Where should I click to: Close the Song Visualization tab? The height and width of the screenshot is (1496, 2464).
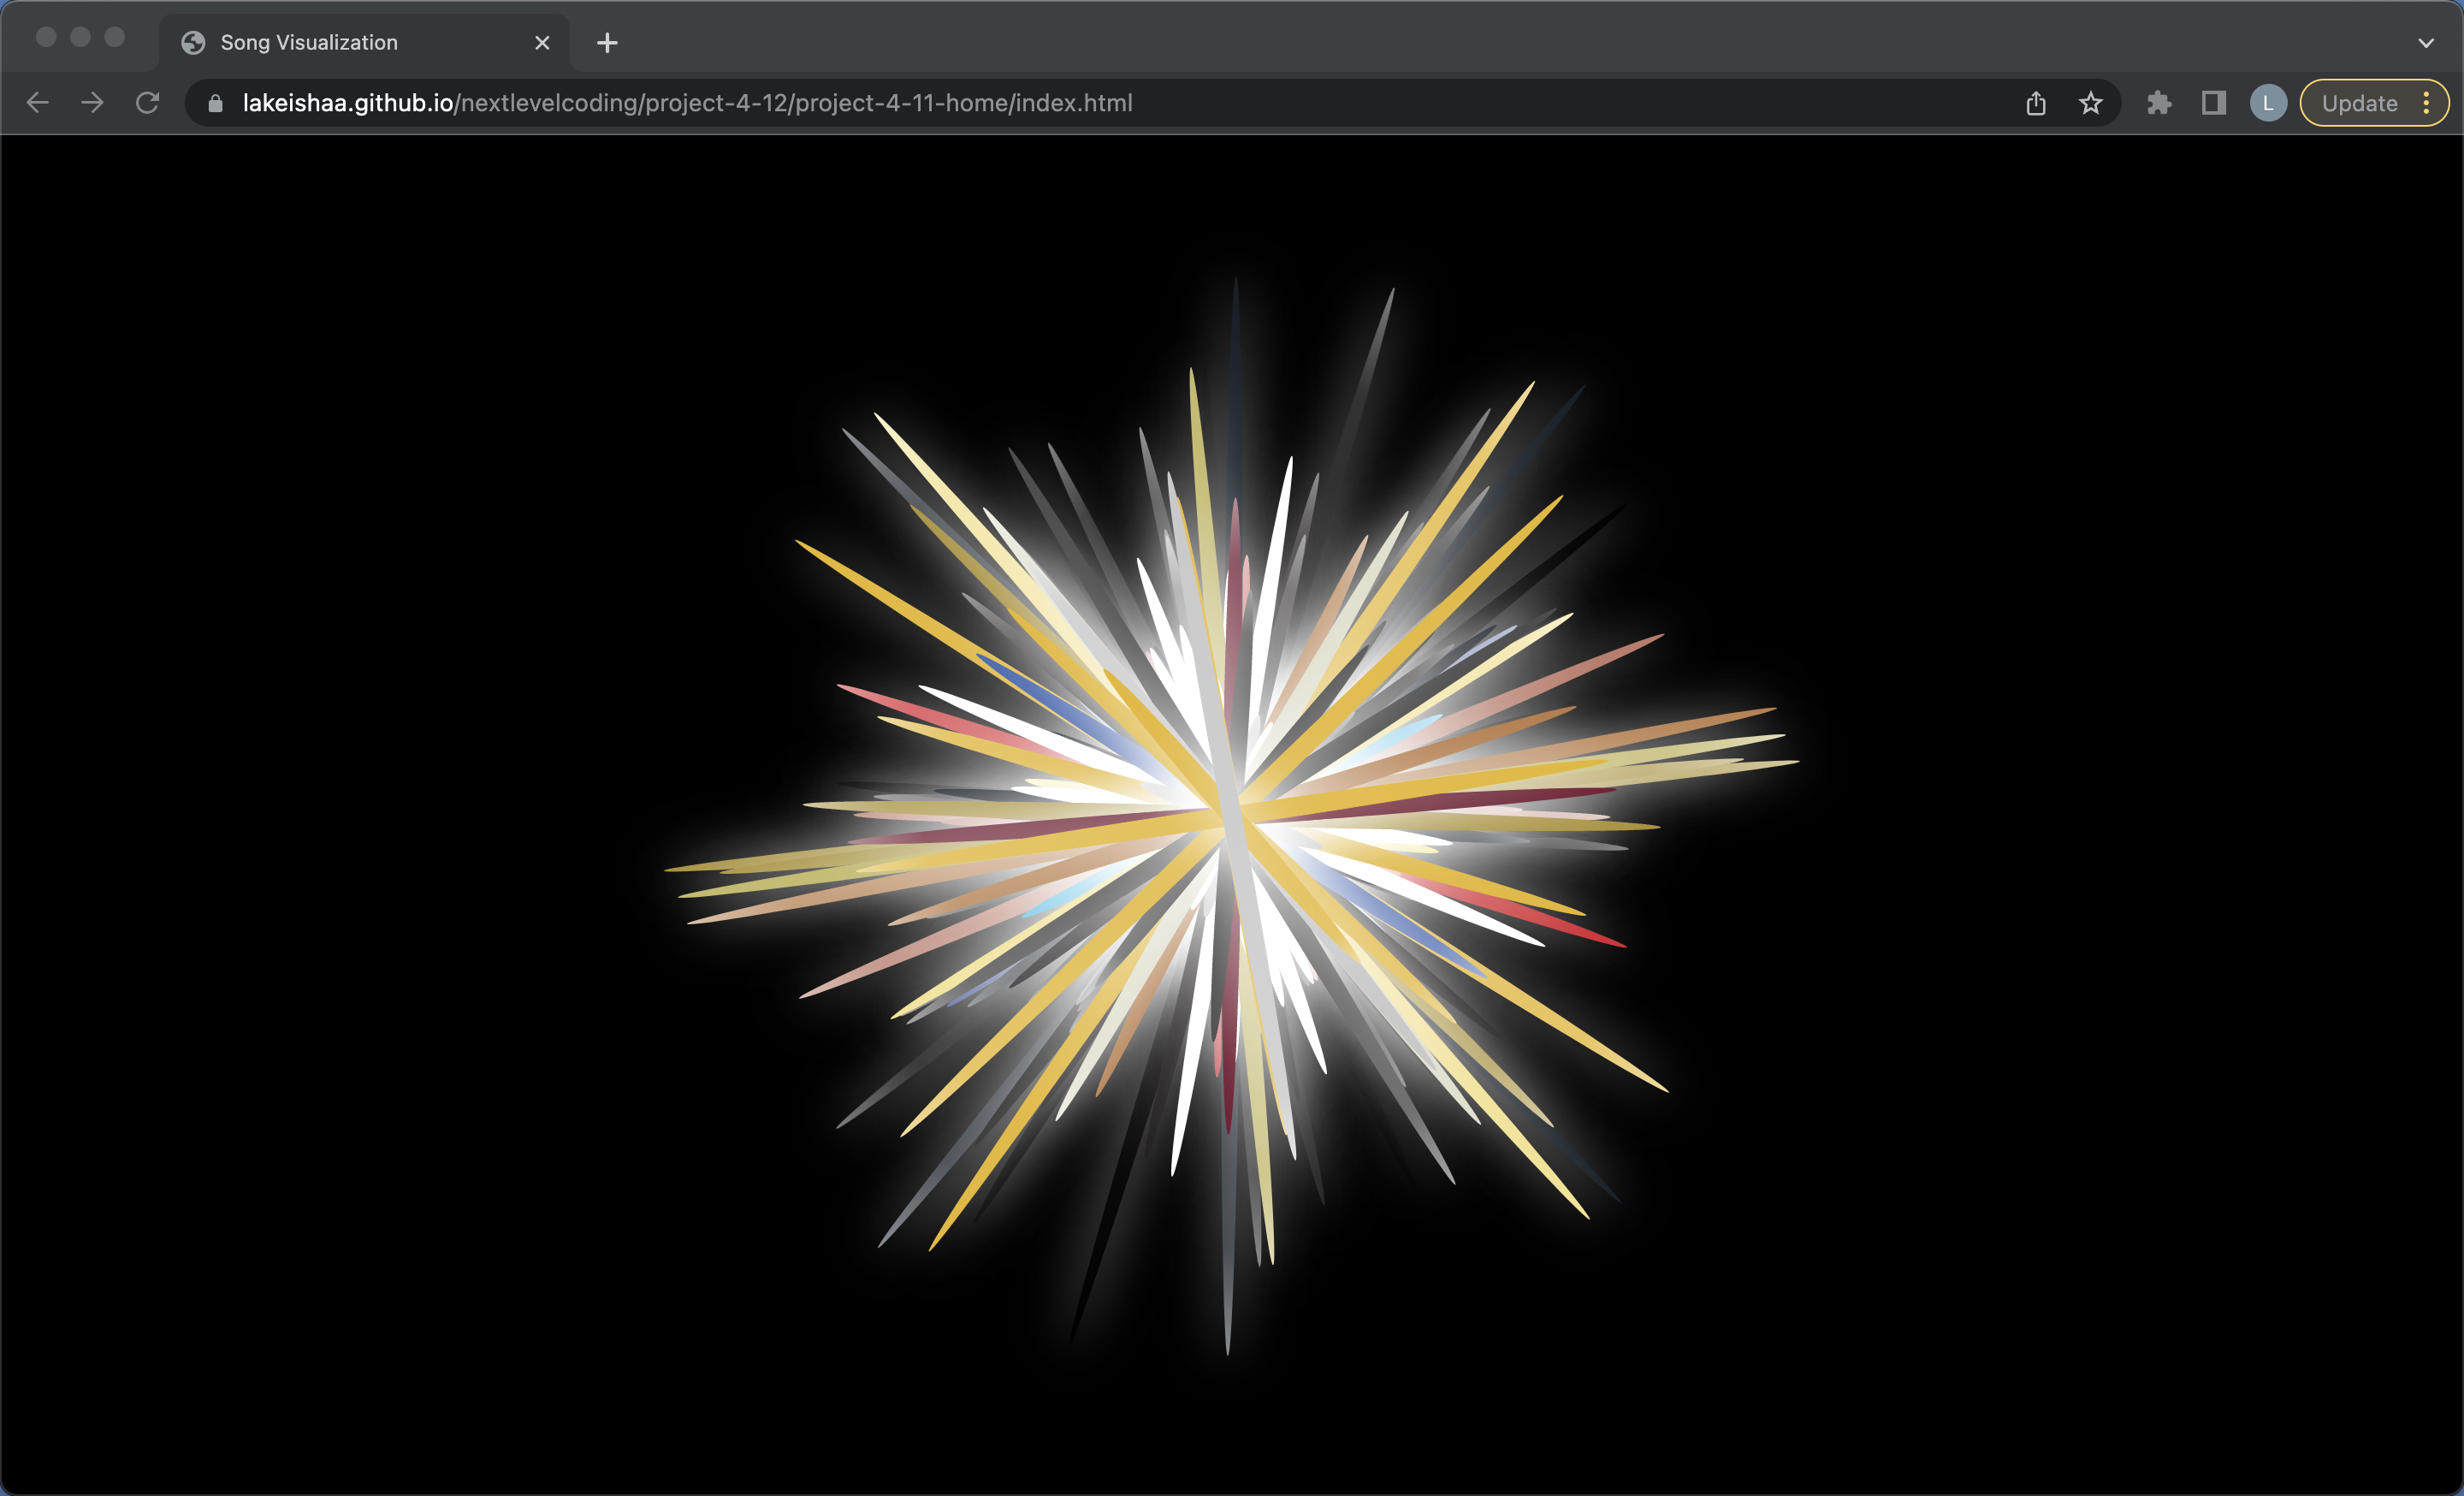pyautogui.click(x=542, y=43)
